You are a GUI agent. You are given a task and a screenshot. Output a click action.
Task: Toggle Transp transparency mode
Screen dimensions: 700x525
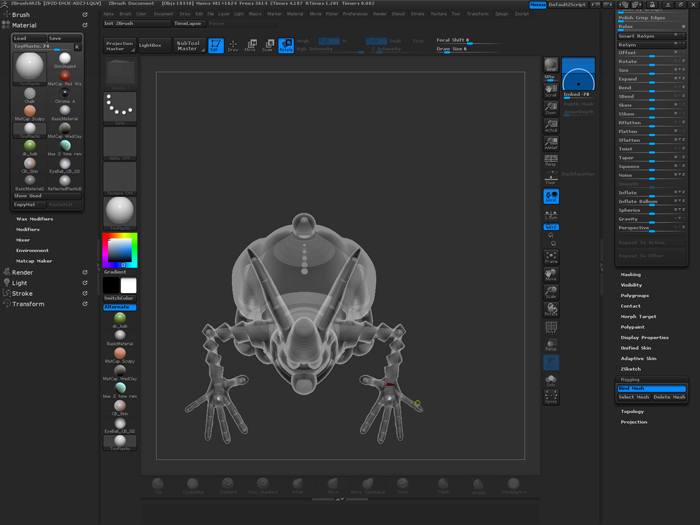(551, 345)
